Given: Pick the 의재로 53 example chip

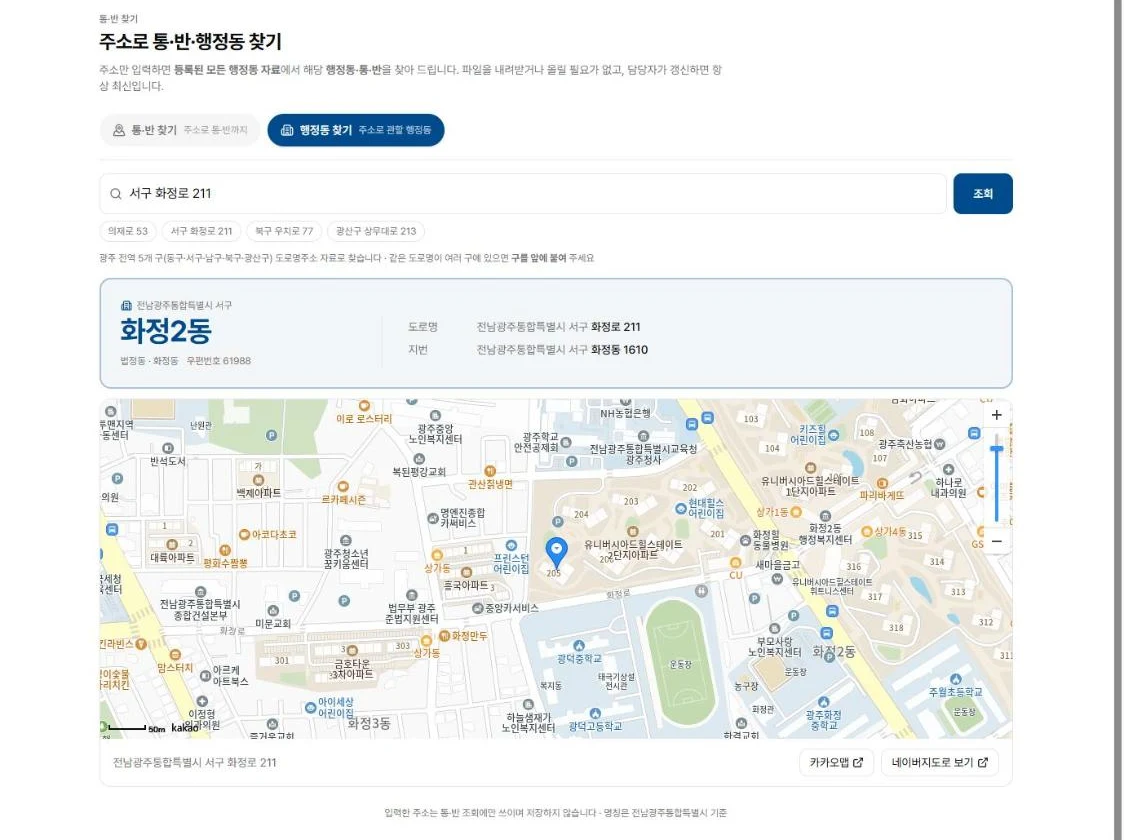Looking at the screenshot, I should coord(128,231).
